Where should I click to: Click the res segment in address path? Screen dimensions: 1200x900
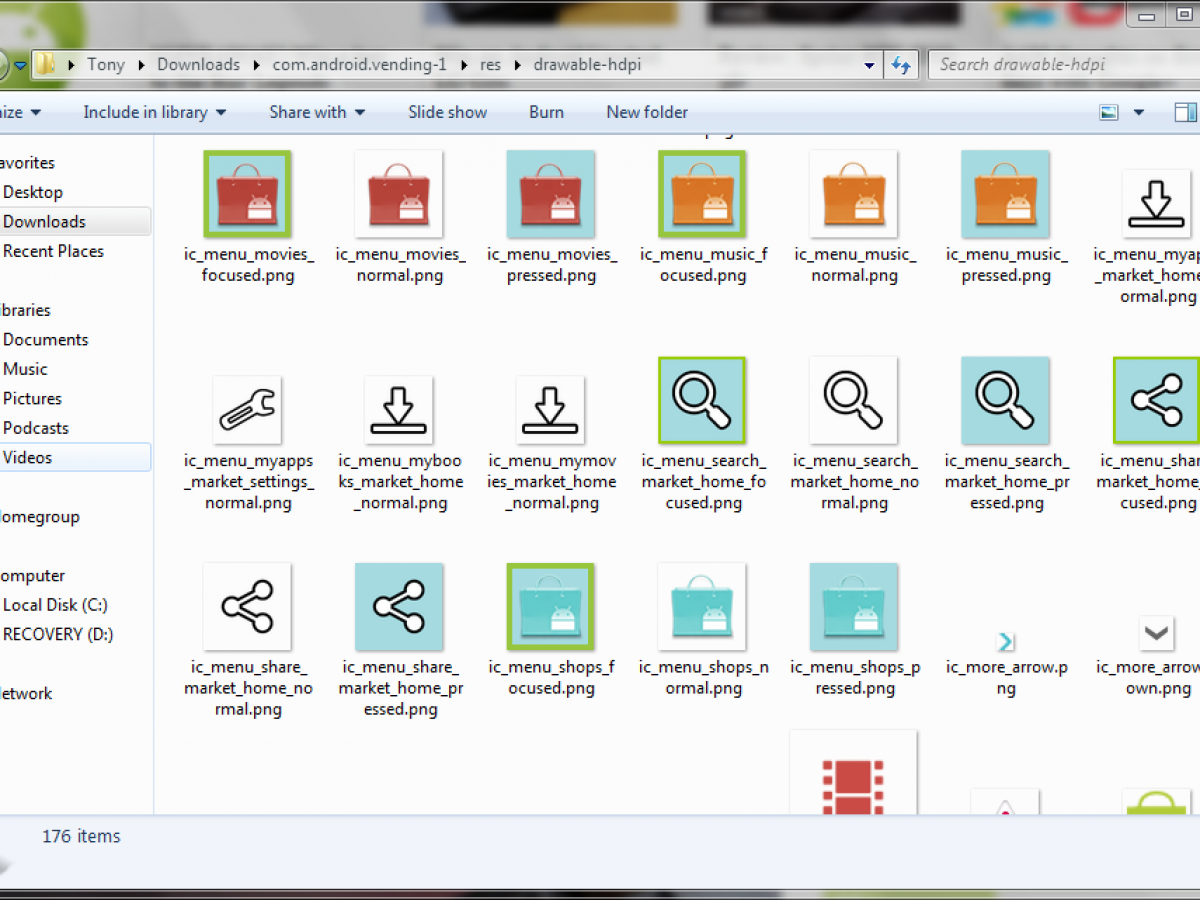pos(490,65)
